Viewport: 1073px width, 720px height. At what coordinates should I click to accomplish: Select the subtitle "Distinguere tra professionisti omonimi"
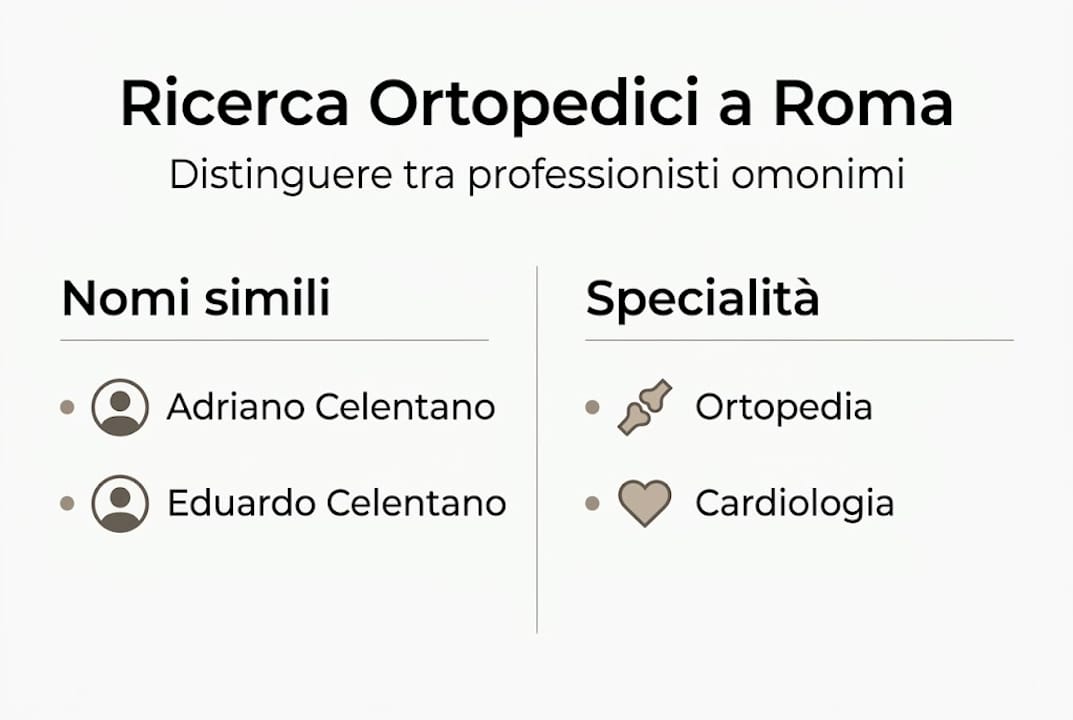click(x=536, y=174)
